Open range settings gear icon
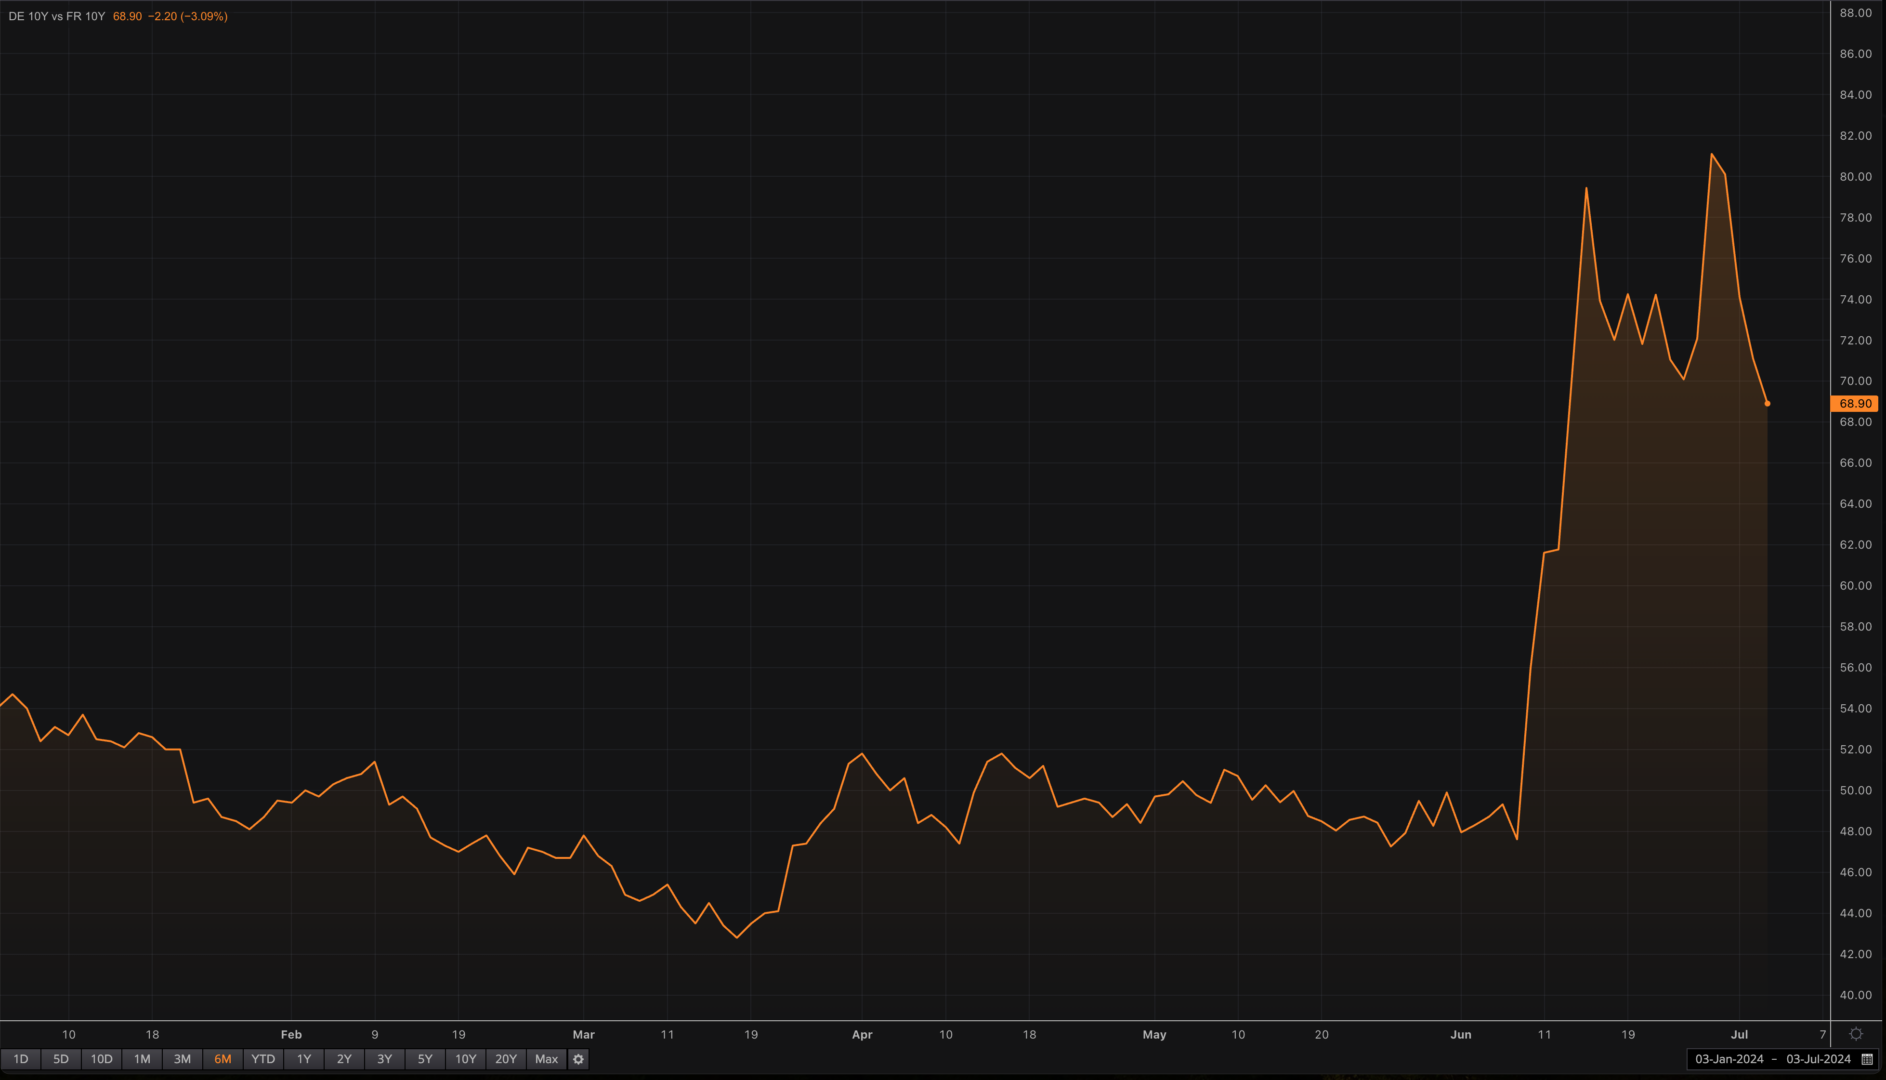Viewport: 1886px width, 1080px height. point(578,1059)
